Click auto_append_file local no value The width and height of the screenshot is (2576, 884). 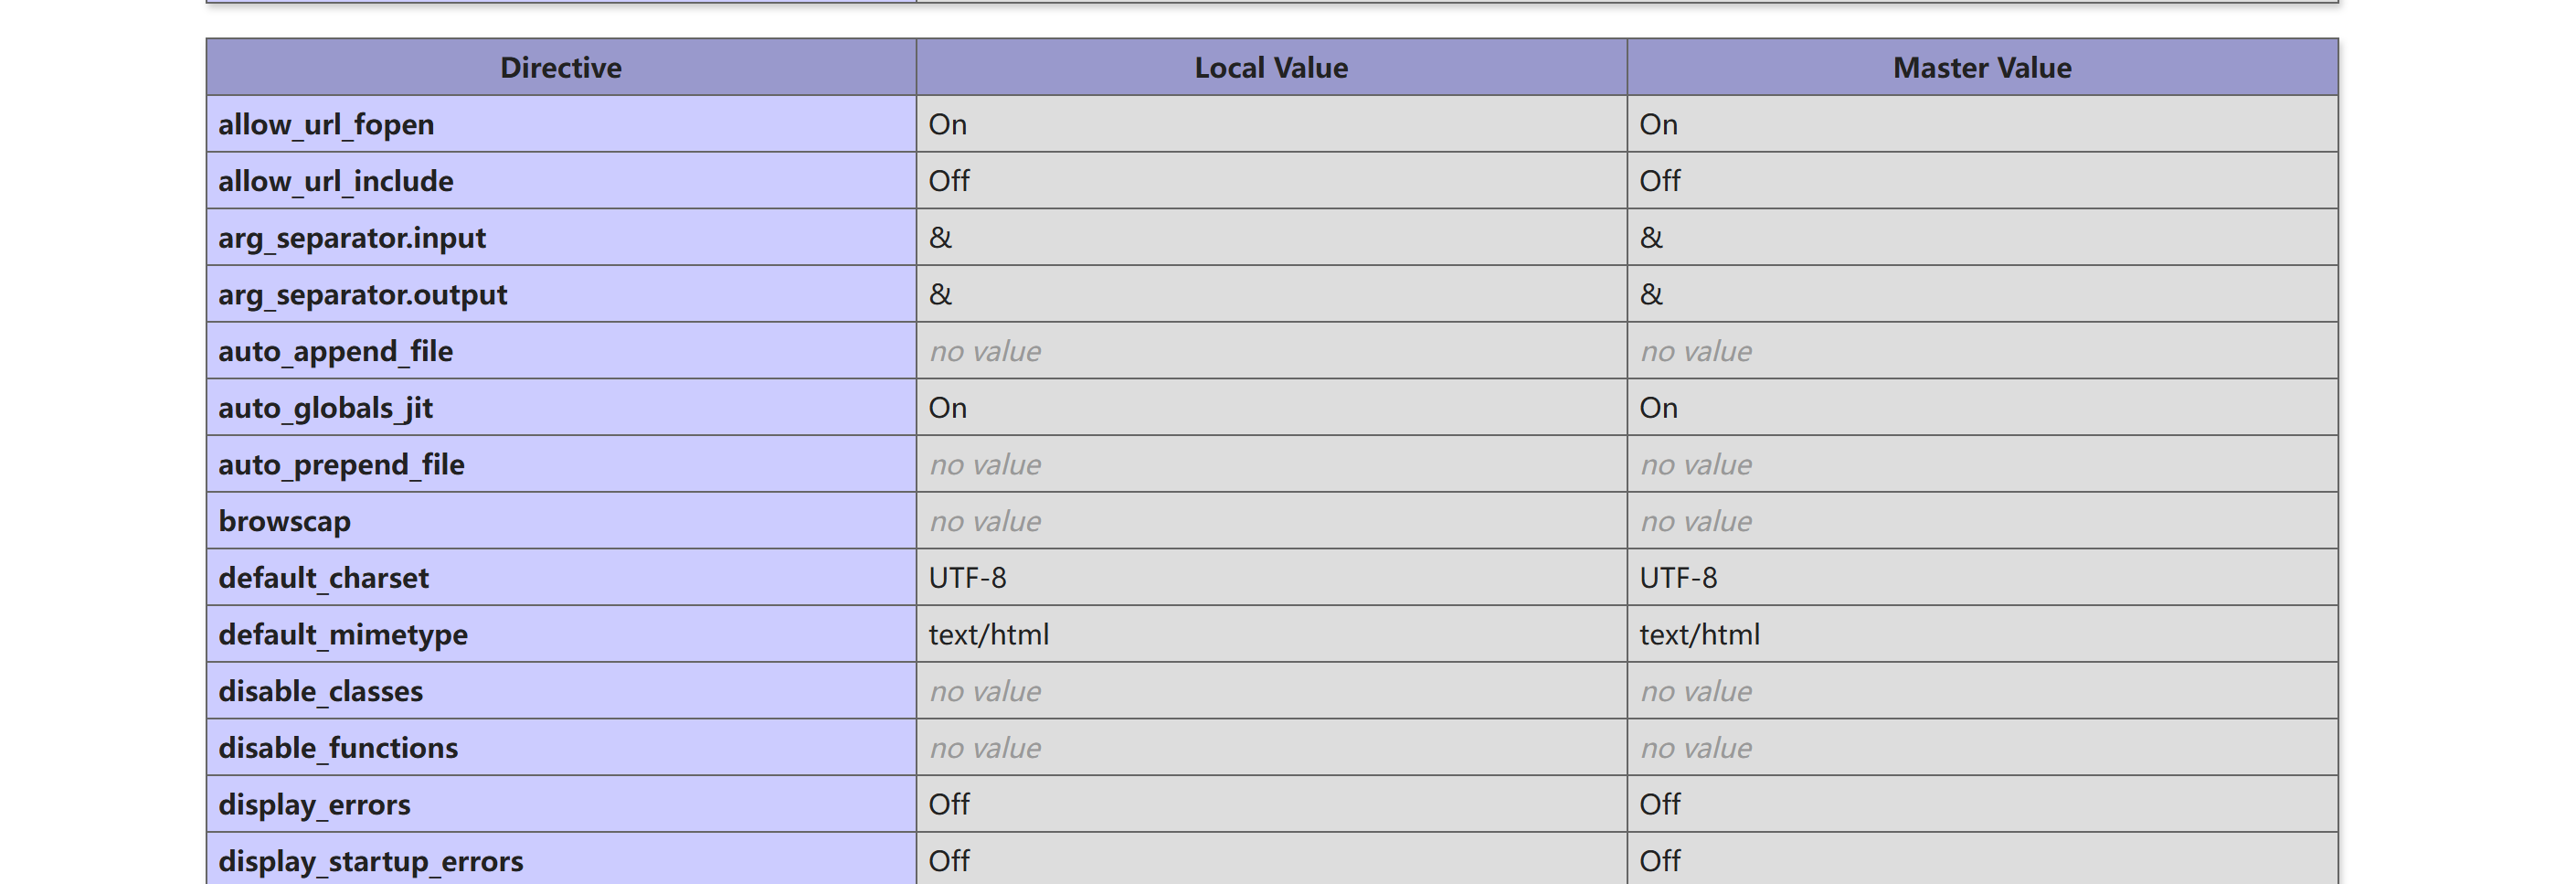tap(985, 351)
